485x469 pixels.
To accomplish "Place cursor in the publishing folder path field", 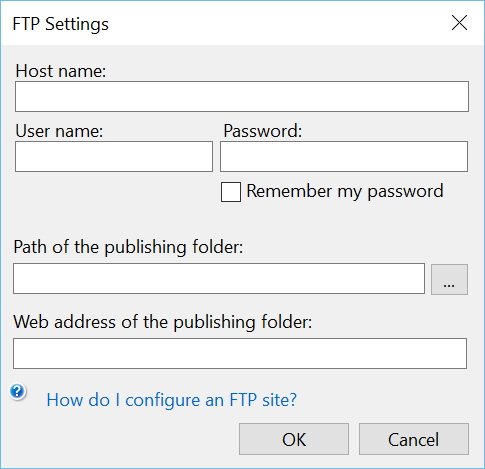I will [x=219, y=278].
